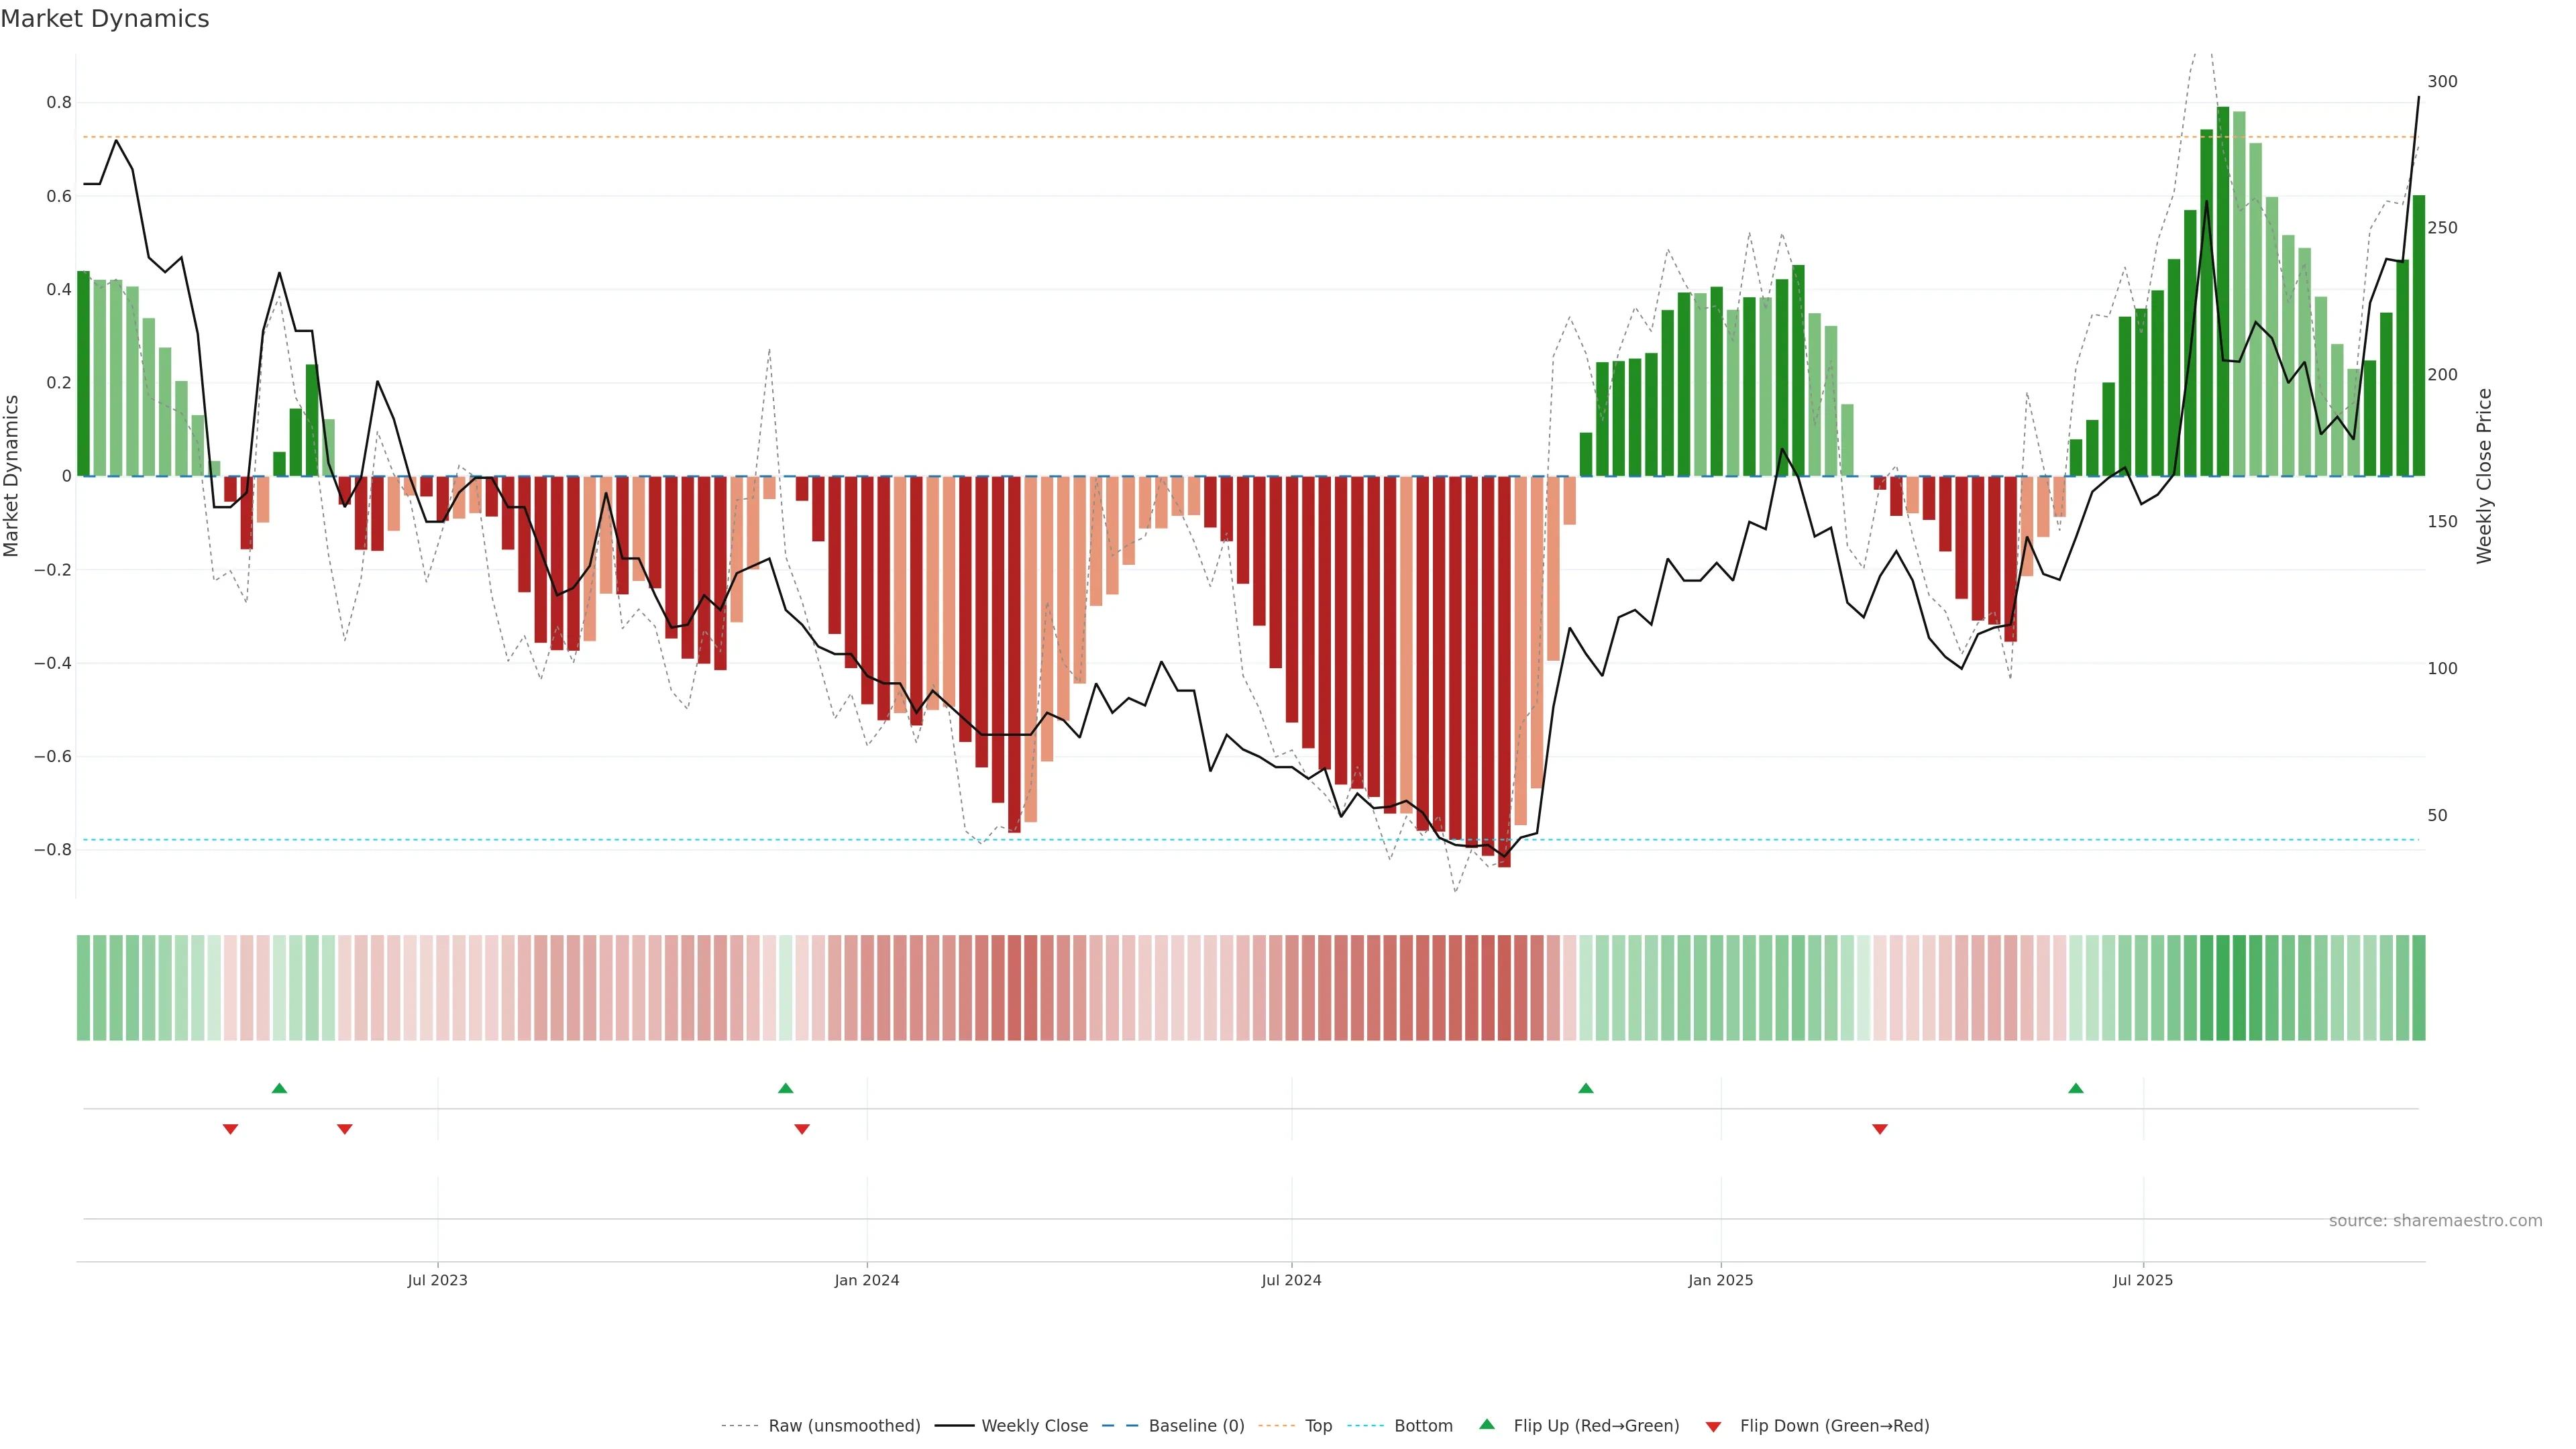
Task: Click the Market Dynamics chart title
Action: tap(105, 19)
